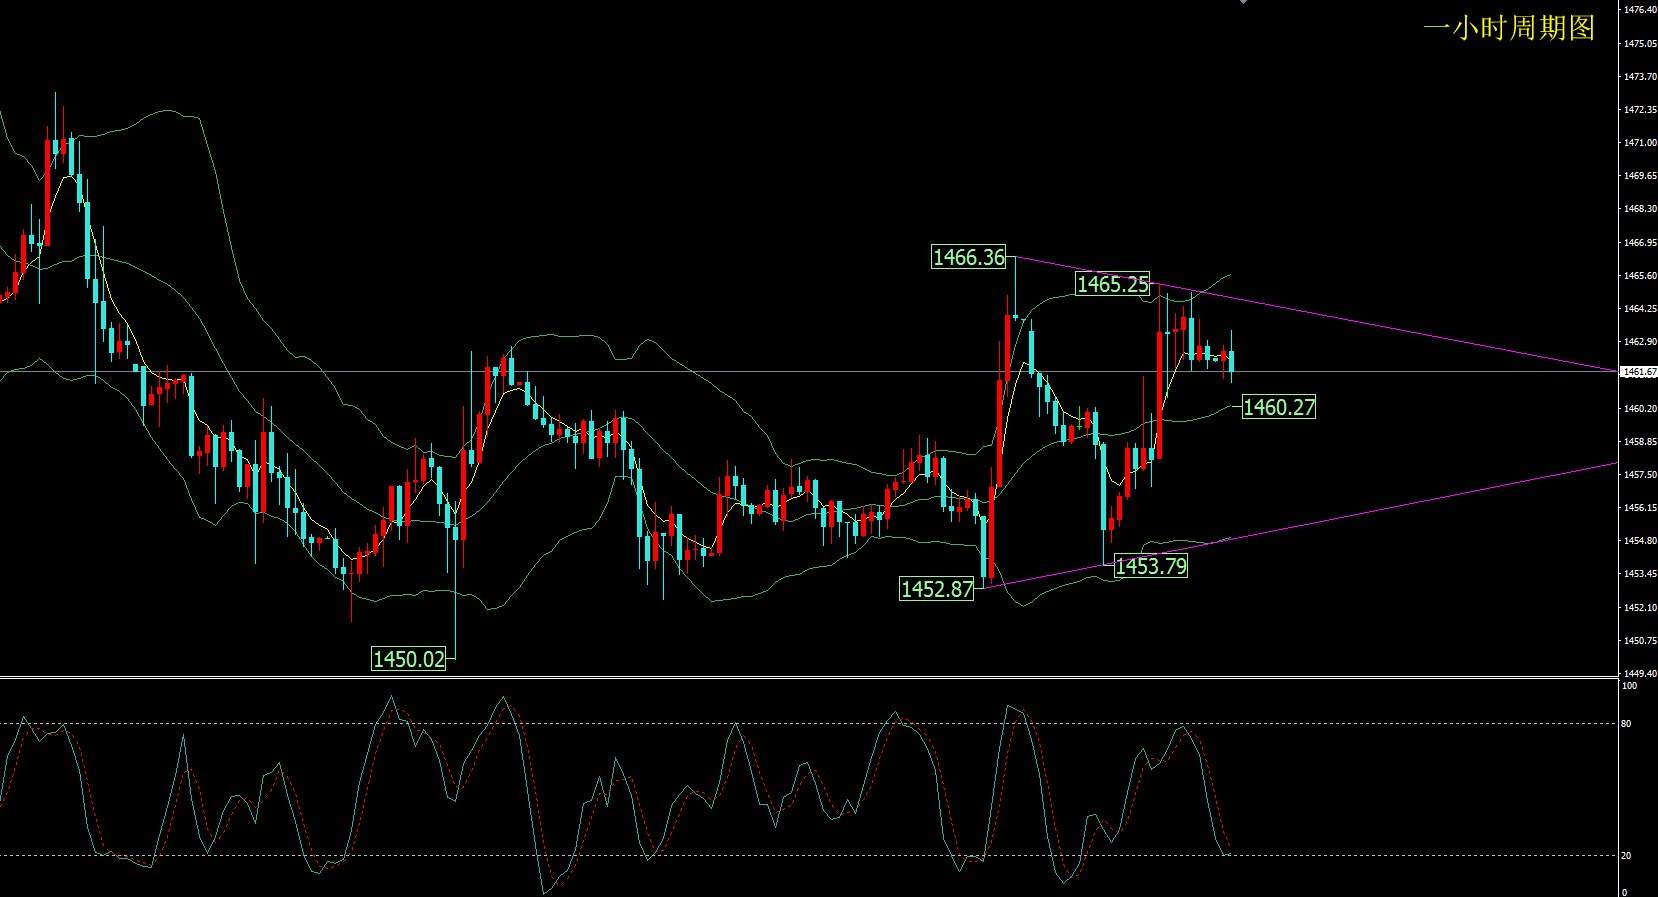Click the 1457.50 price axis value
Image resolution: width=1658 pixels, height=897 pixels.
point(1640,475)
